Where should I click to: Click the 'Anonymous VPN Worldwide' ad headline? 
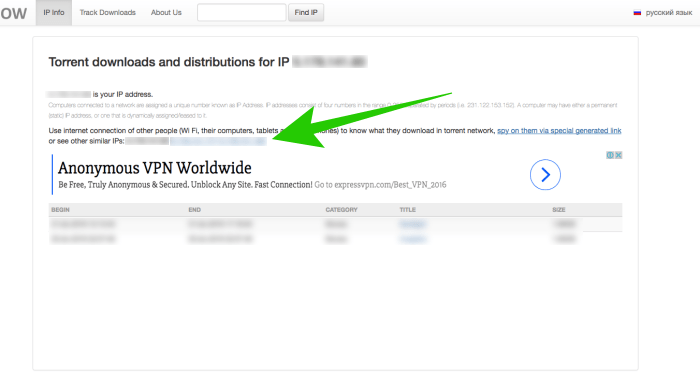pos(154,168)
